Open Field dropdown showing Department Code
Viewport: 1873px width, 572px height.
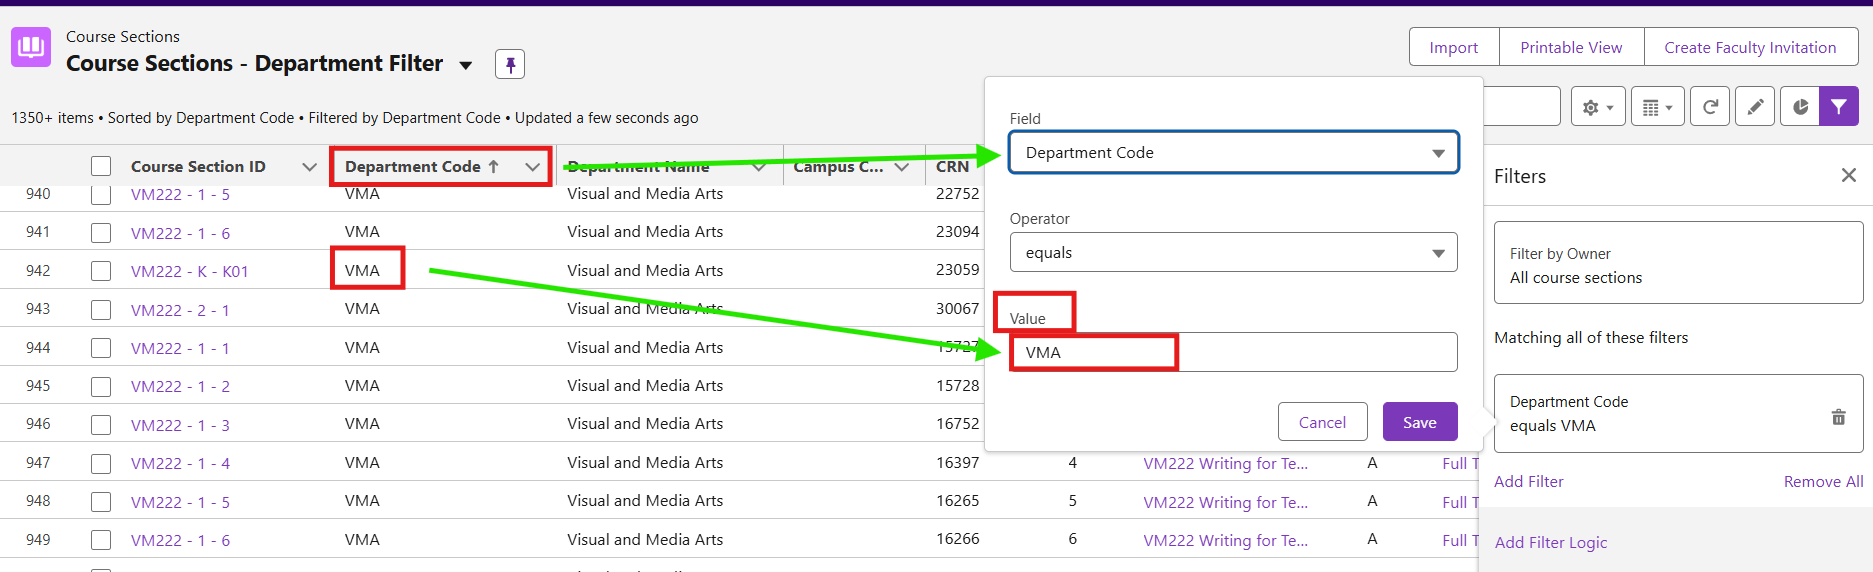pyautogui.click(x=1233, y=153)
